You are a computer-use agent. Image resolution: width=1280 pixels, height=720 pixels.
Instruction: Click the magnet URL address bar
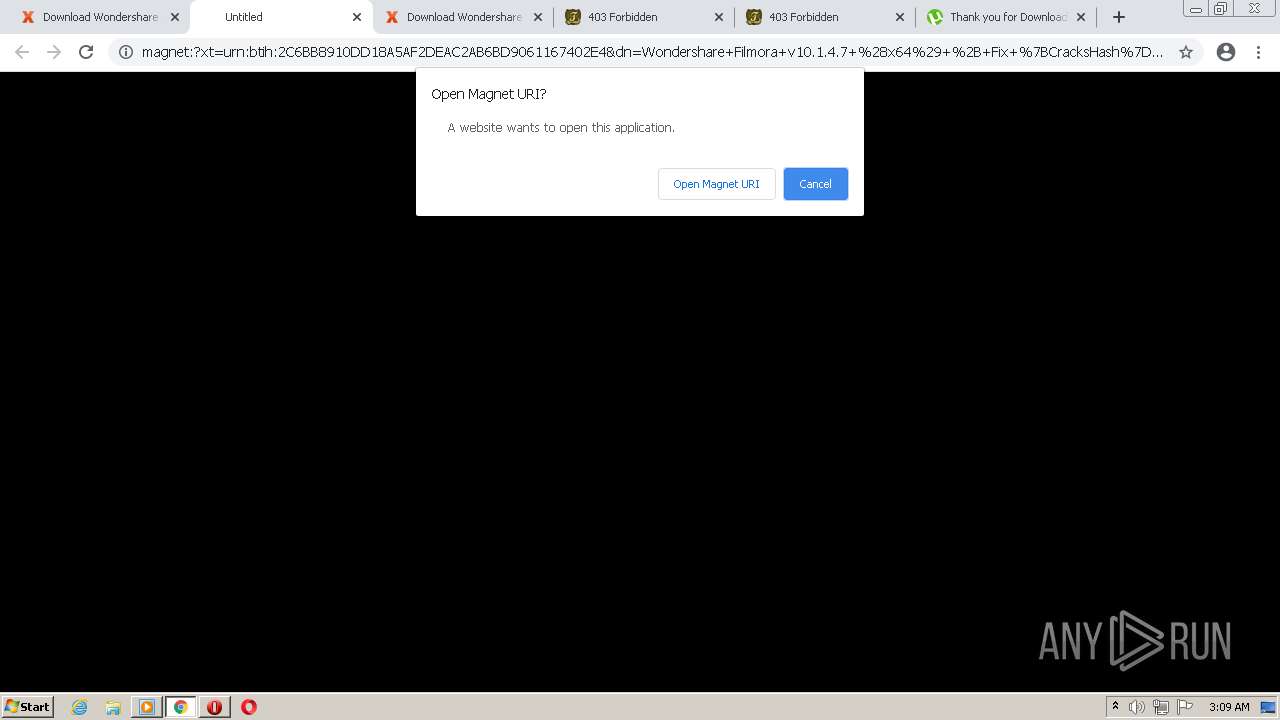(652, 52)
